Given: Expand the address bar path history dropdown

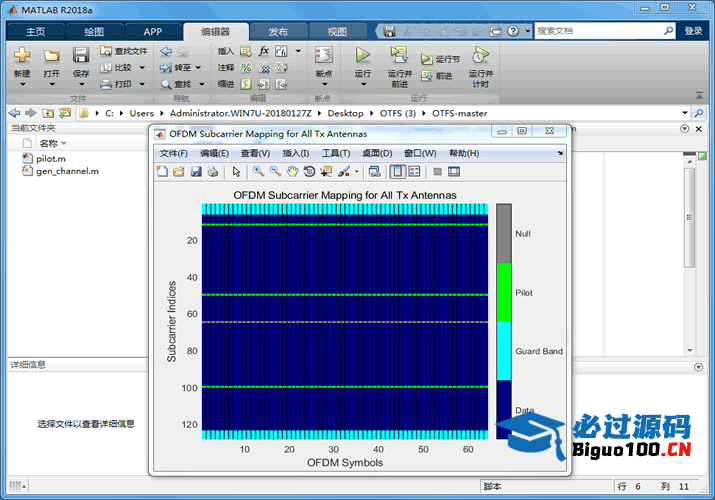Looking at the screenshot, I should (x=684, y=113).
